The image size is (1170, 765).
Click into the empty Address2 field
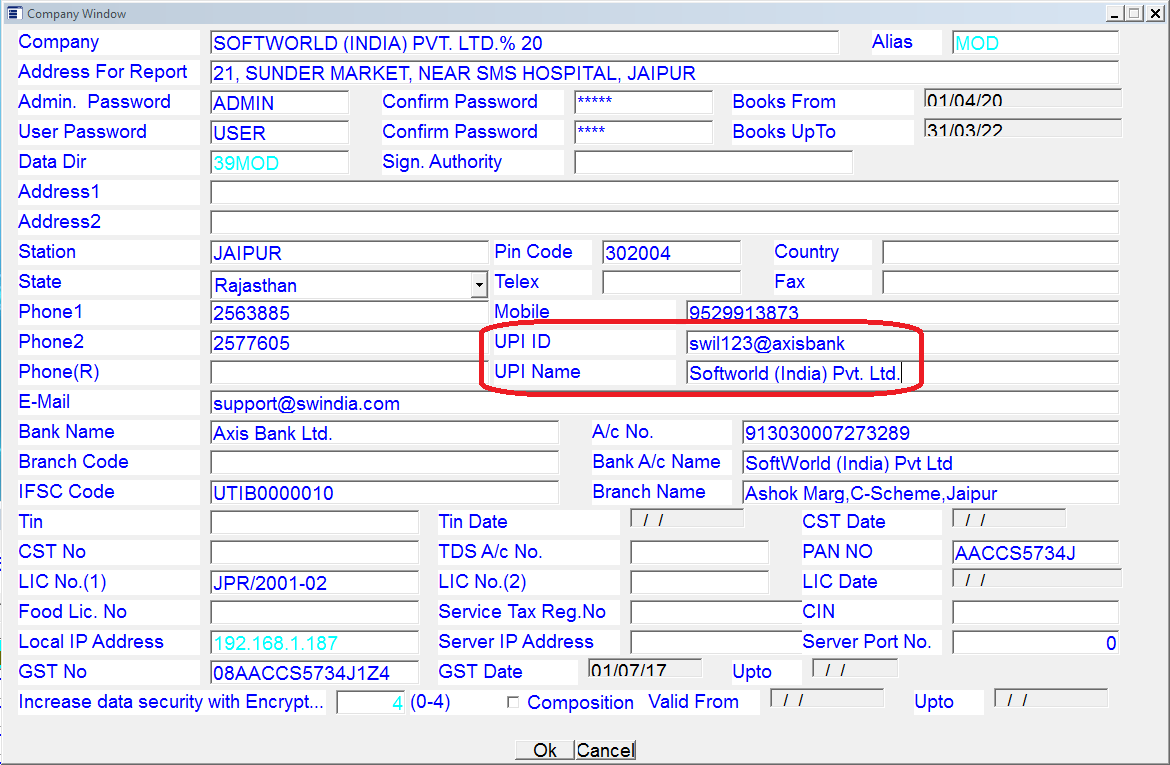664,222
